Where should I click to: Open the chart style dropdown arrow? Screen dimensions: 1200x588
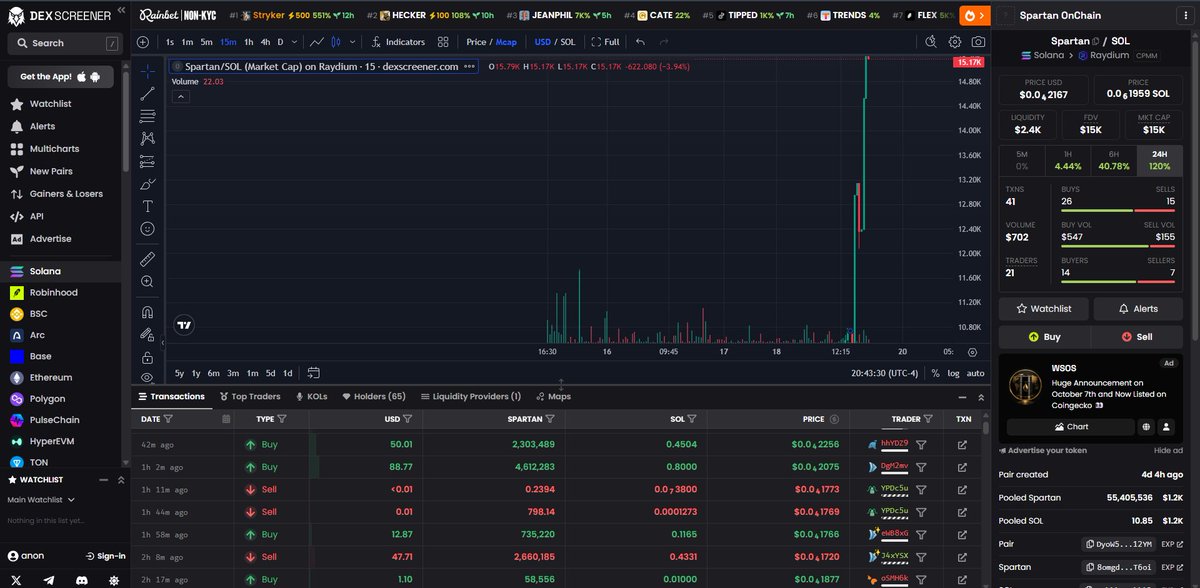coord(350,42)
